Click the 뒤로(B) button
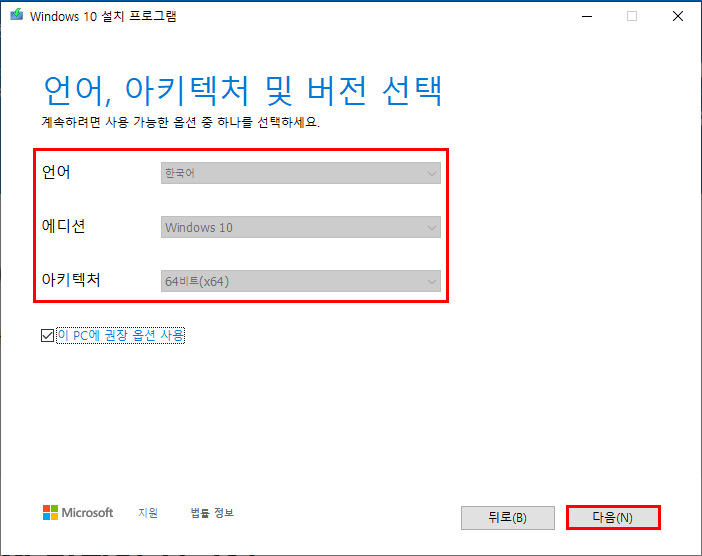Image resolution: width=702 pixels, height=556 pixels. [x=508, y=518]
